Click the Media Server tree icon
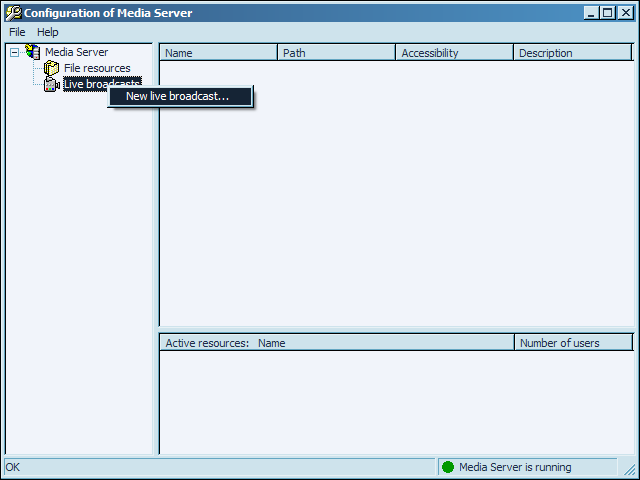The width and height of the screenshot is (640, 480). point(33,52)
